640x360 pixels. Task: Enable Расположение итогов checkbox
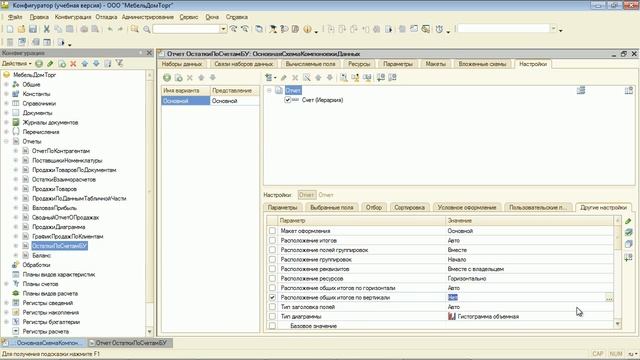[272, 240]
